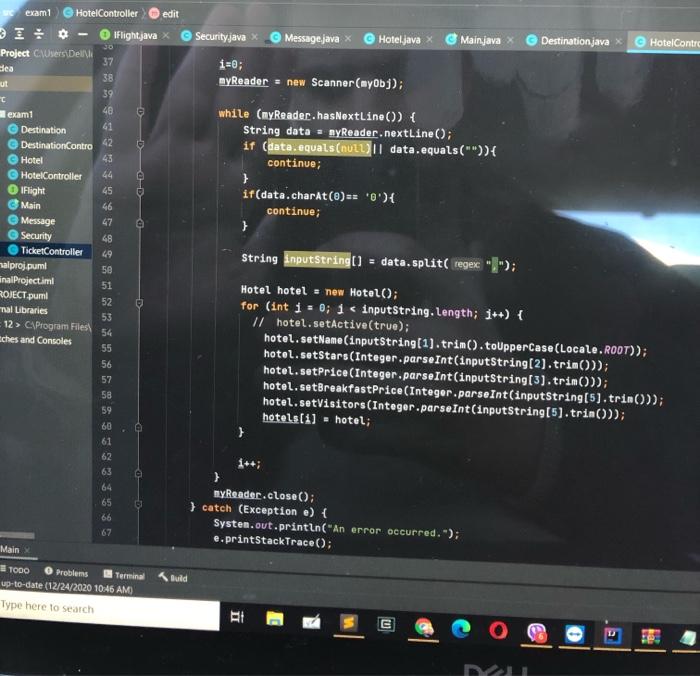
Task: Collapse the catch block fold at line 65
Action: click(x=138, y=504)
